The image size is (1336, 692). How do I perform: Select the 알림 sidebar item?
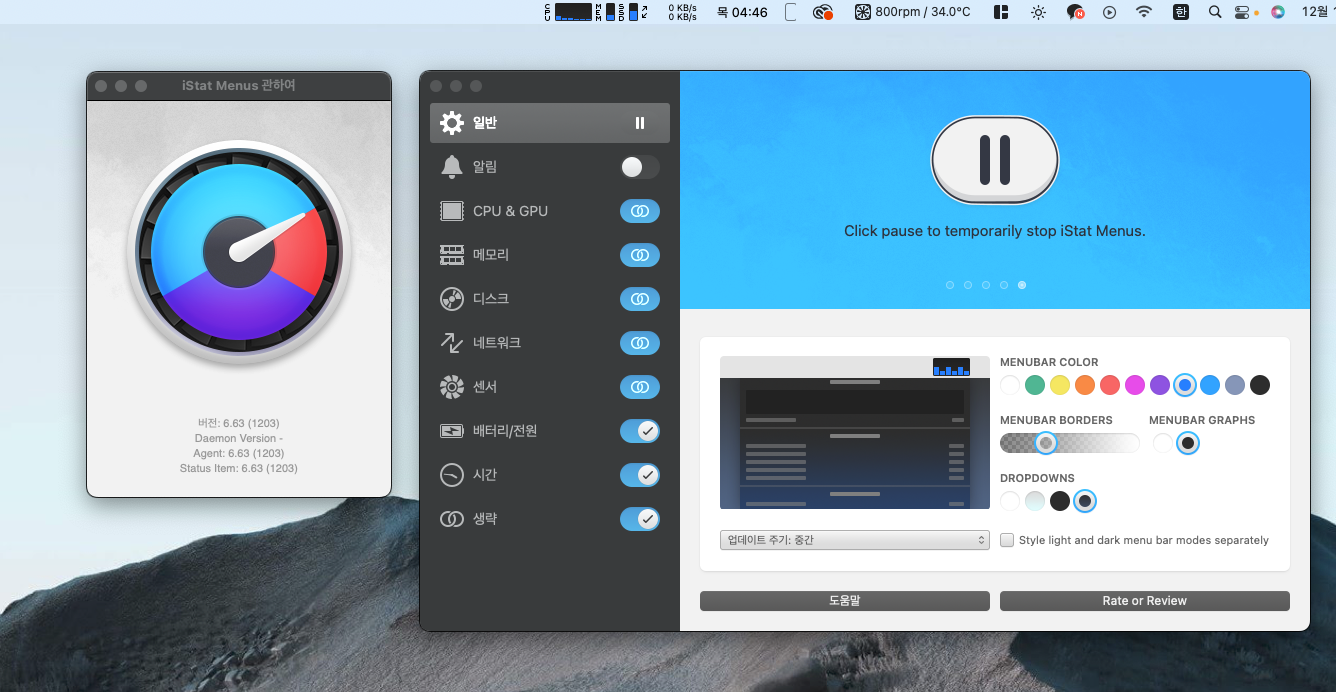(550, 167)
